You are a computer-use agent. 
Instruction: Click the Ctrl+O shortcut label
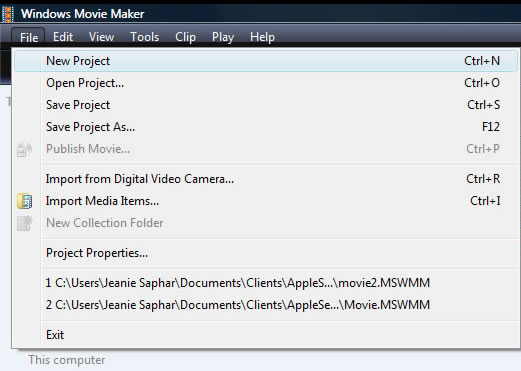point(482,83)
